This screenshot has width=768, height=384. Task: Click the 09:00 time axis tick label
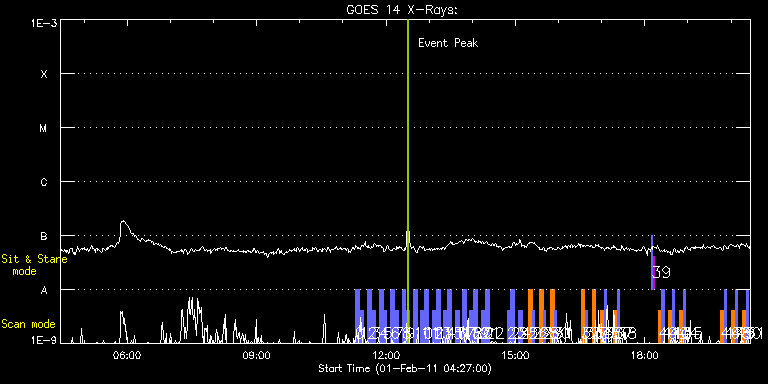pyautogui.click(x=257, y=355)
